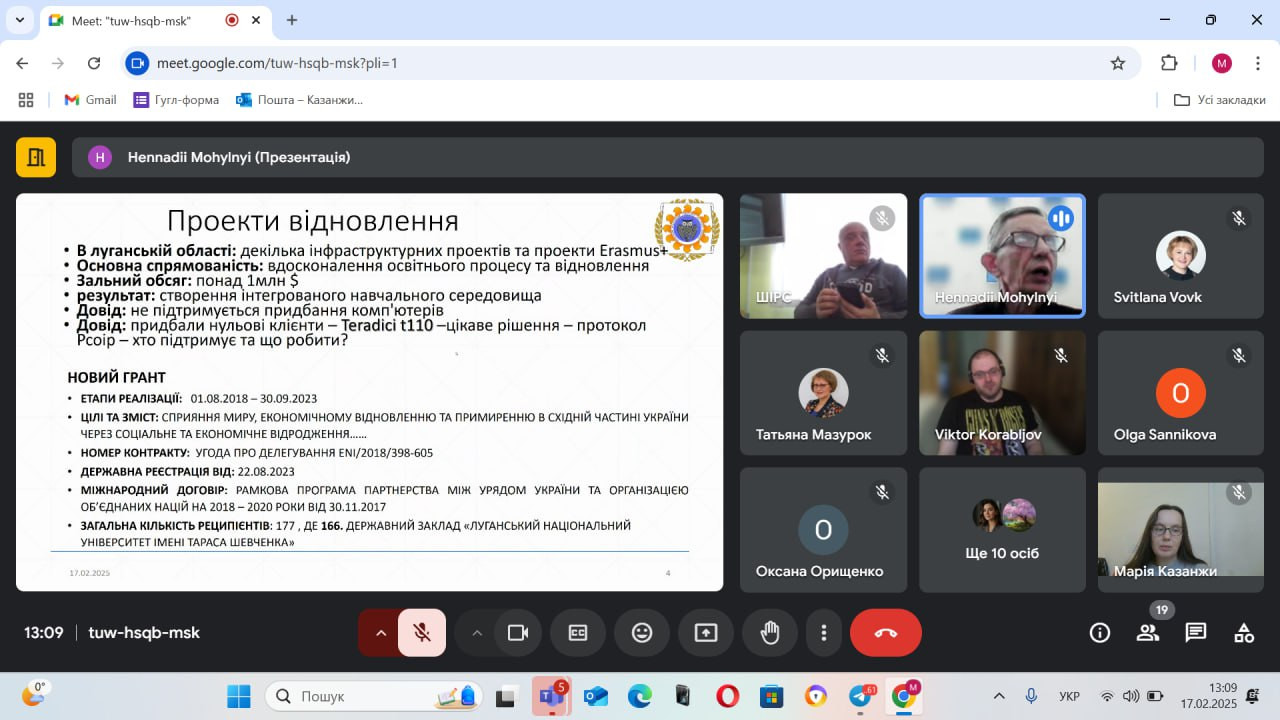Open Microsoft Teams from the taskbar

[x=551, y=696]
